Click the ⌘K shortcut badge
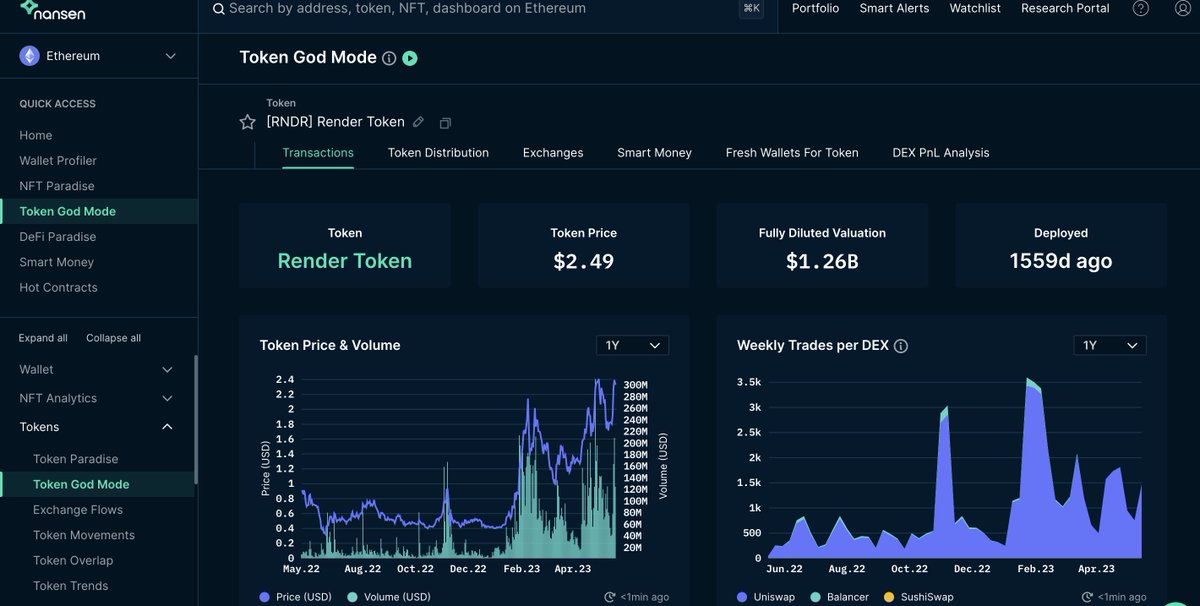Screen dimensions: 1200x606 point(751,8)
